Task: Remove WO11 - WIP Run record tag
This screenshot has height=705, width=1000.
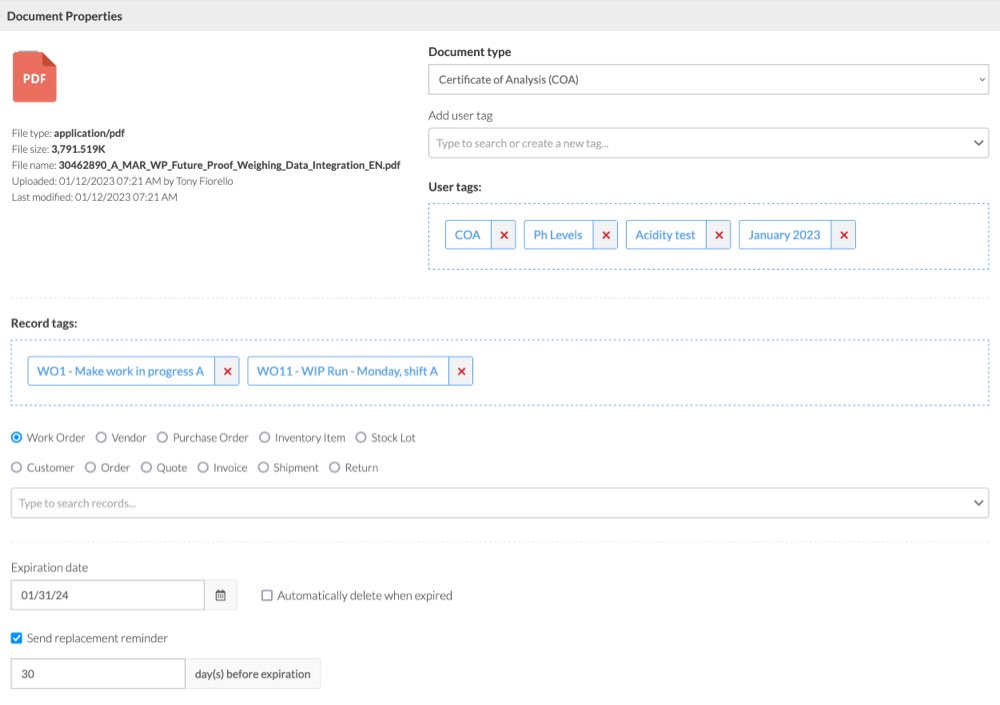Action: pos(461,371)
